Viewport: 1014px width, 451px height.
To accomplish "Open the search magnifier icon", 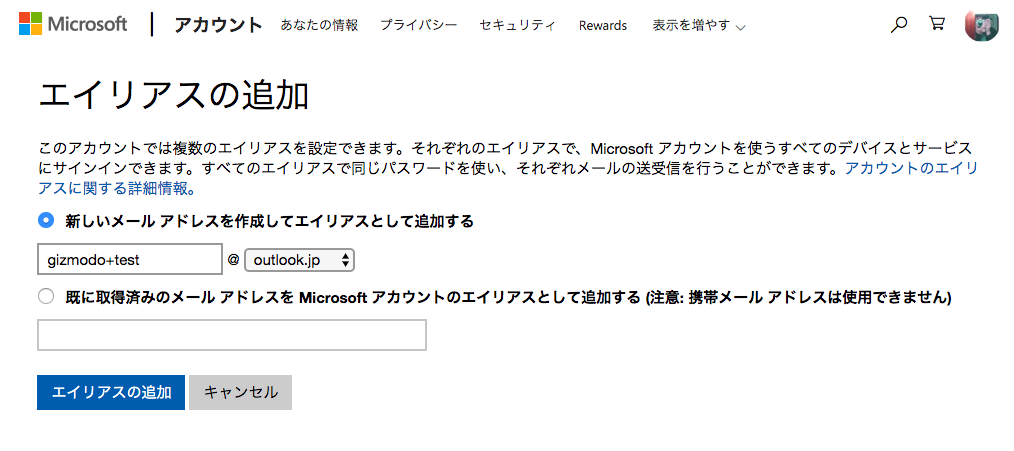I will tap(898, 25).
